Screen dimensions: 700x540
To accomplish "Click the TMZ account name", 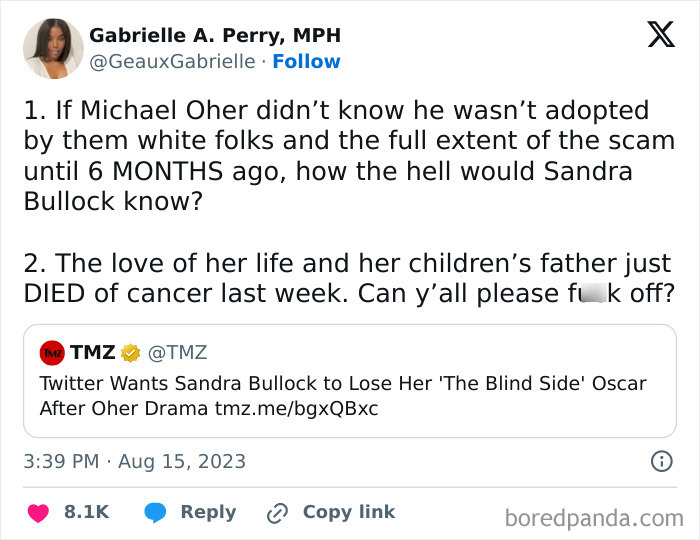I will (x=92, y=352).
